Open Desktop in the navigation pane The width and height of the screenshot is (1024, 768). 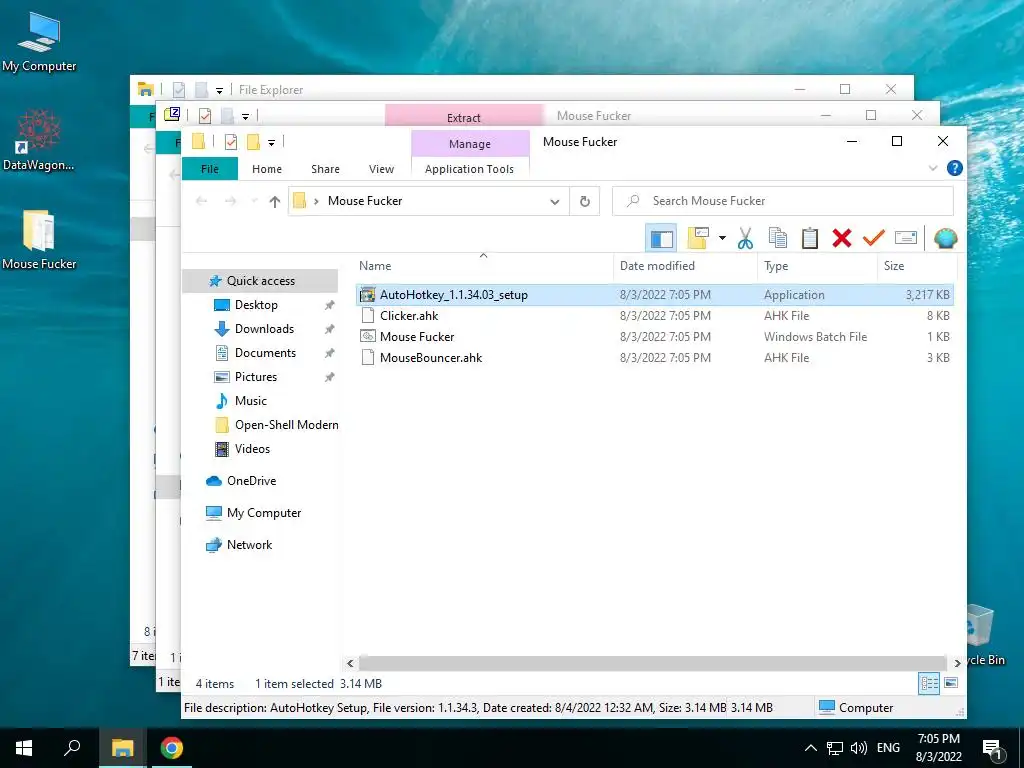click(x=256, y=305)
